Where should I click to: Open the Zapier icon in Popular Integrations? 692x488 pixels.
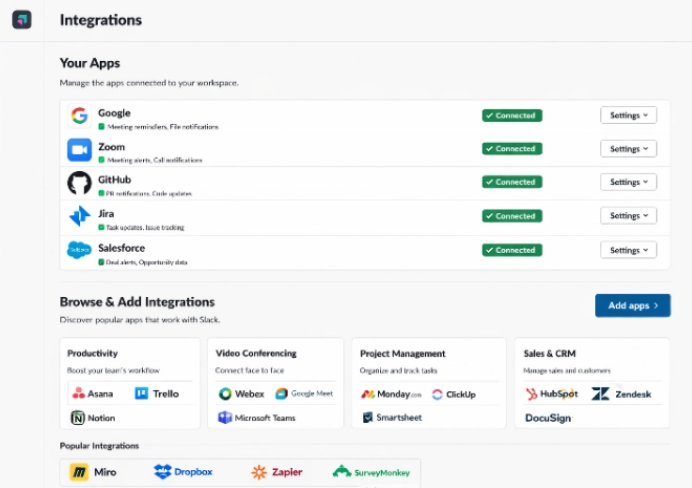(259, 472)
